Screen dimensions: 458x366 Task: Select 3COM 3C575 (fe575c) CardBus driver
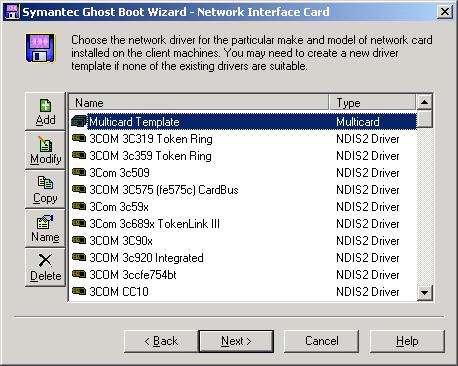coord(243,189)
